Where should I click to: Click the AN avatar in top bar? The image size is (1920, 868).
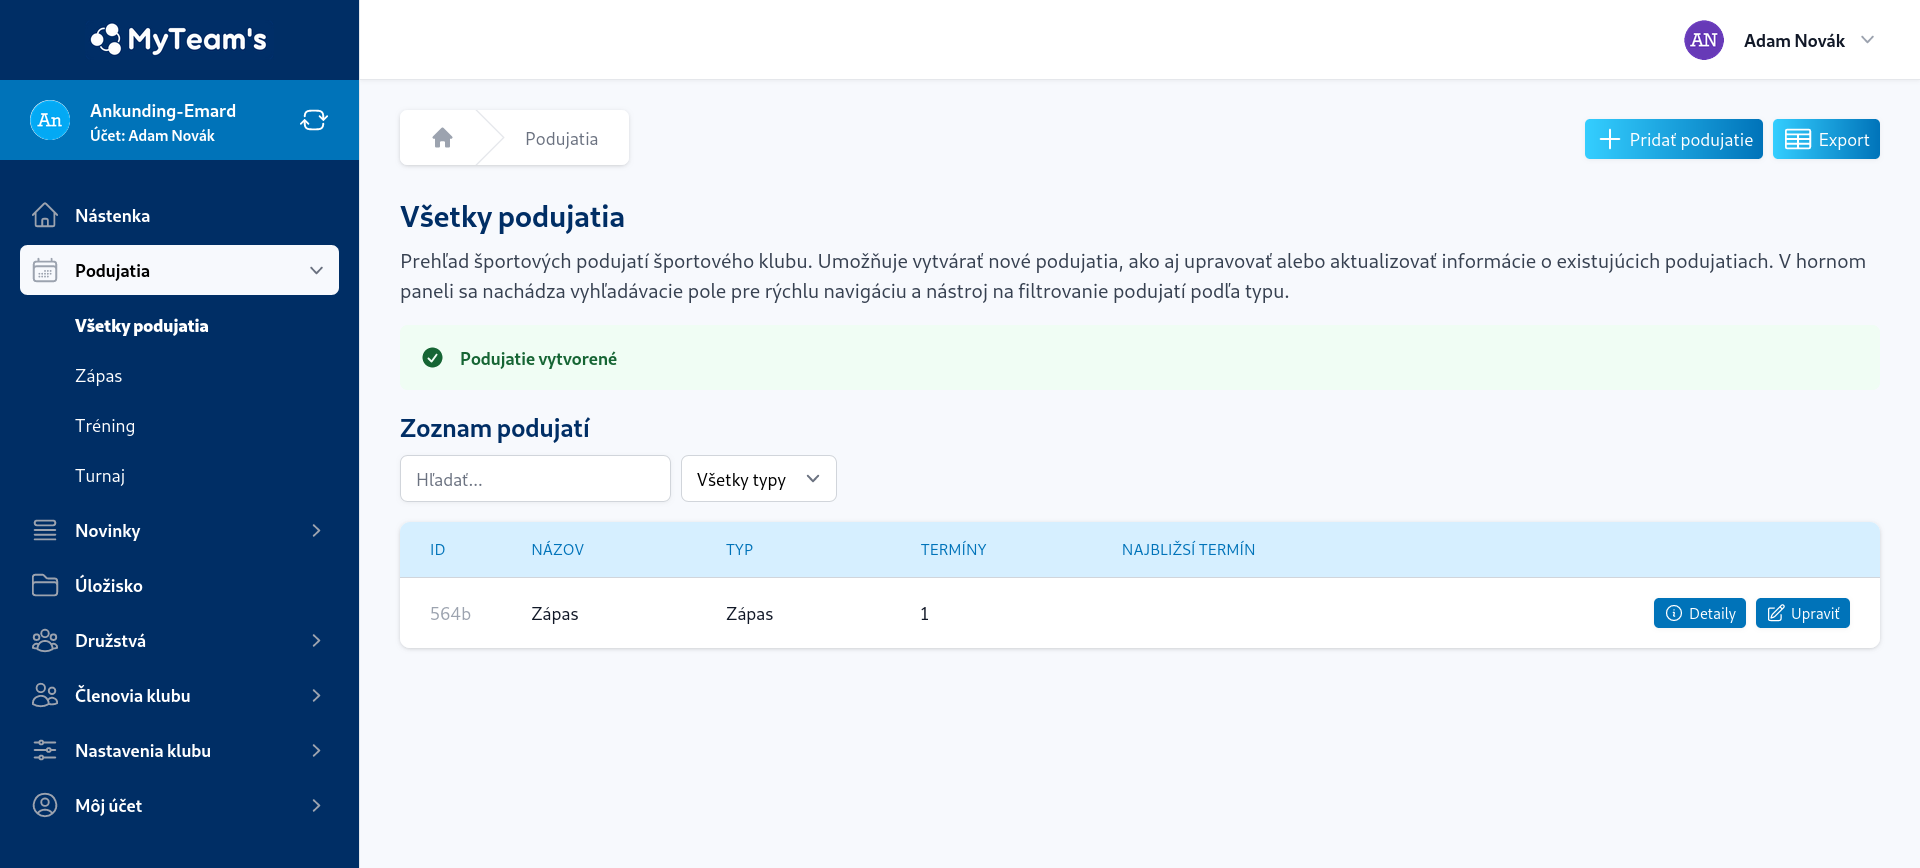(x=1704, y=40)
